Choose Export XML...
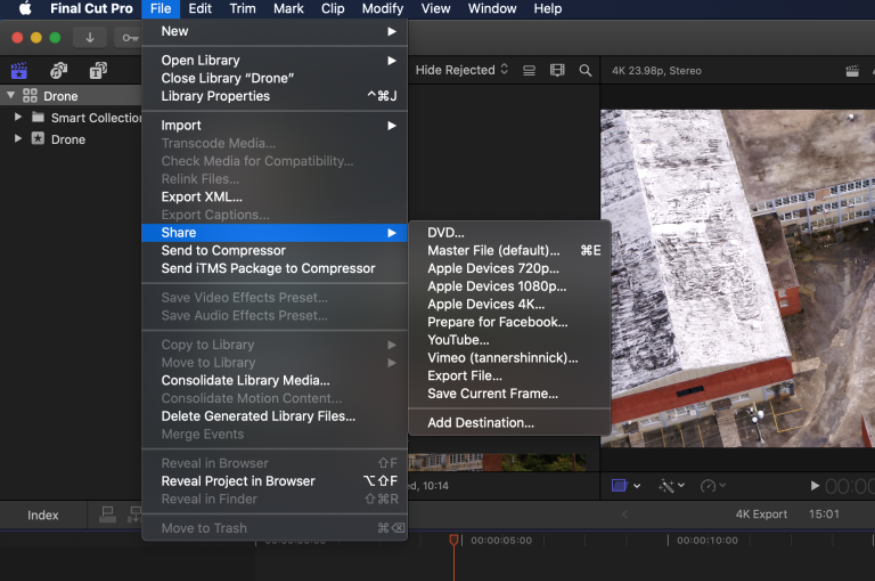 coord(275,197)
